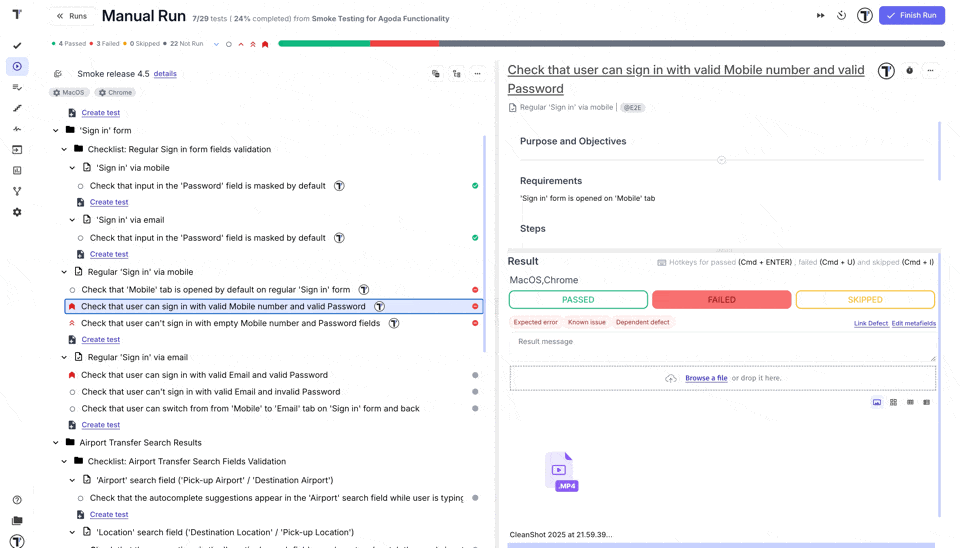Collapse the 'Sign in' form folder

click(56, 131)
